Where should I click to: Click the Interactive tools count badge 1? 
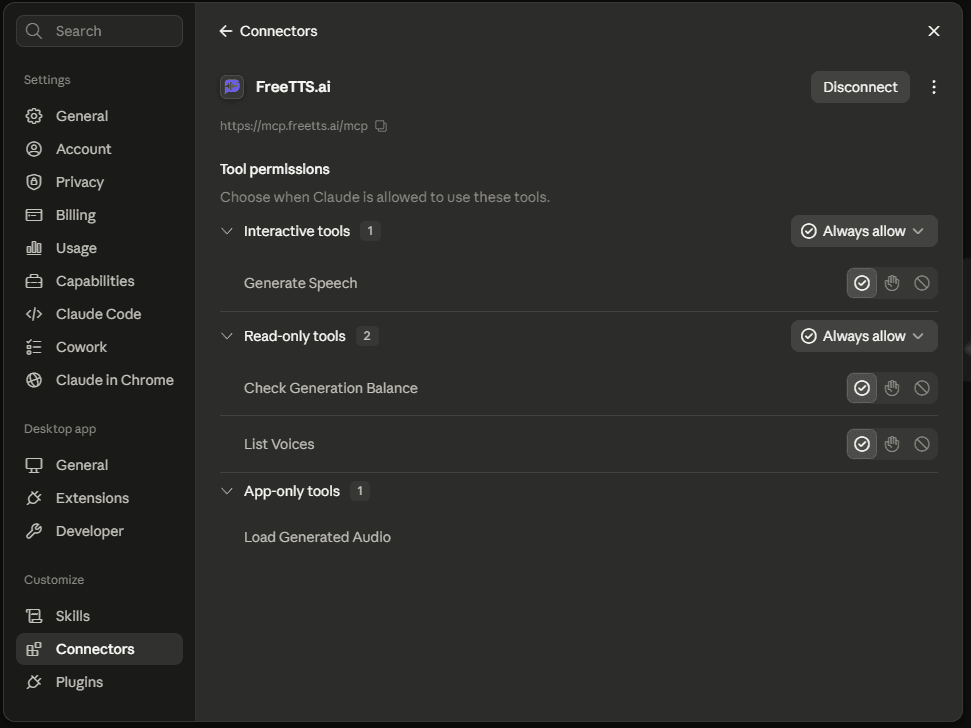pos(370,231)
